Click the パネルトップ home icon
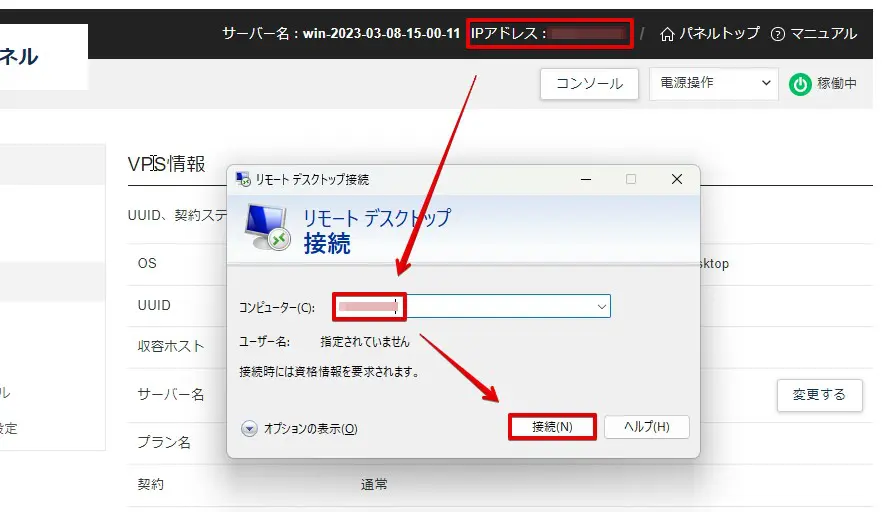Viewport: 886px width, 512px height. [667, 34]
